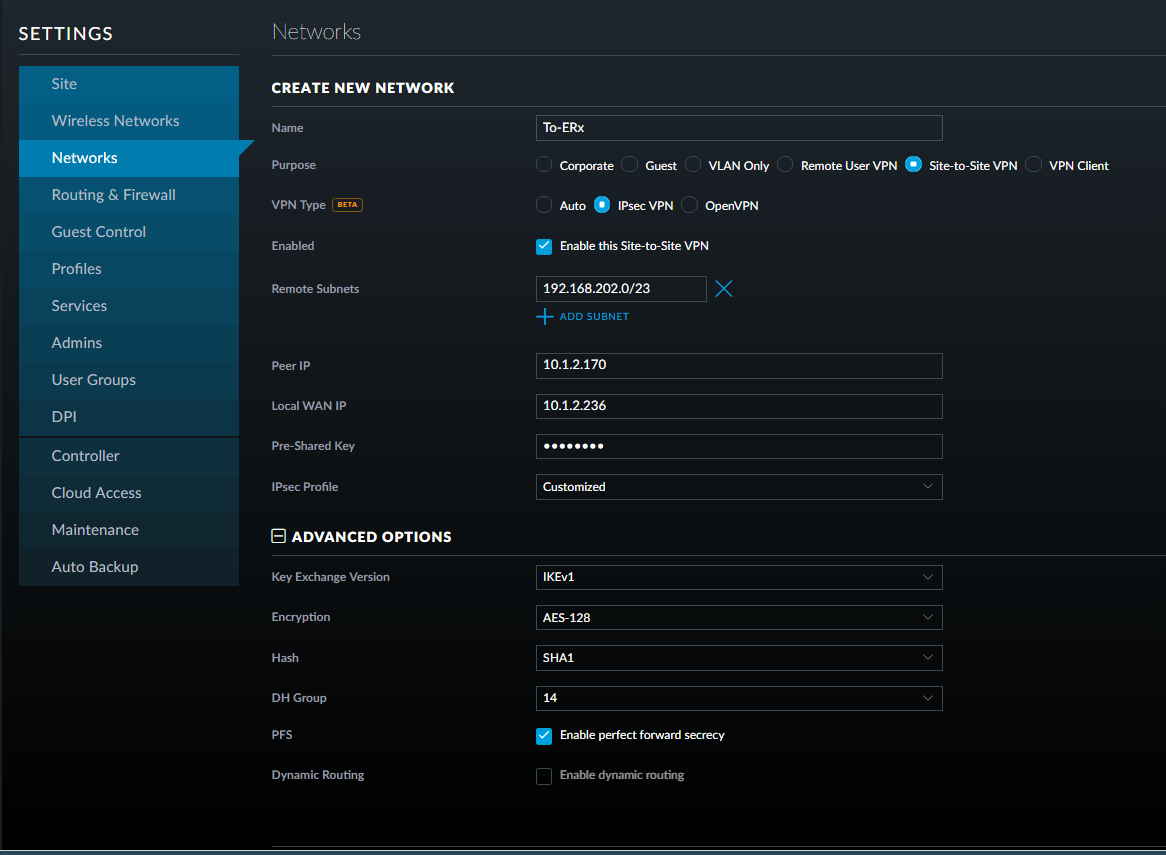1166x855 pixels.
Task: Click the Local WAN IP field
Action: click(x=738, y=406)
